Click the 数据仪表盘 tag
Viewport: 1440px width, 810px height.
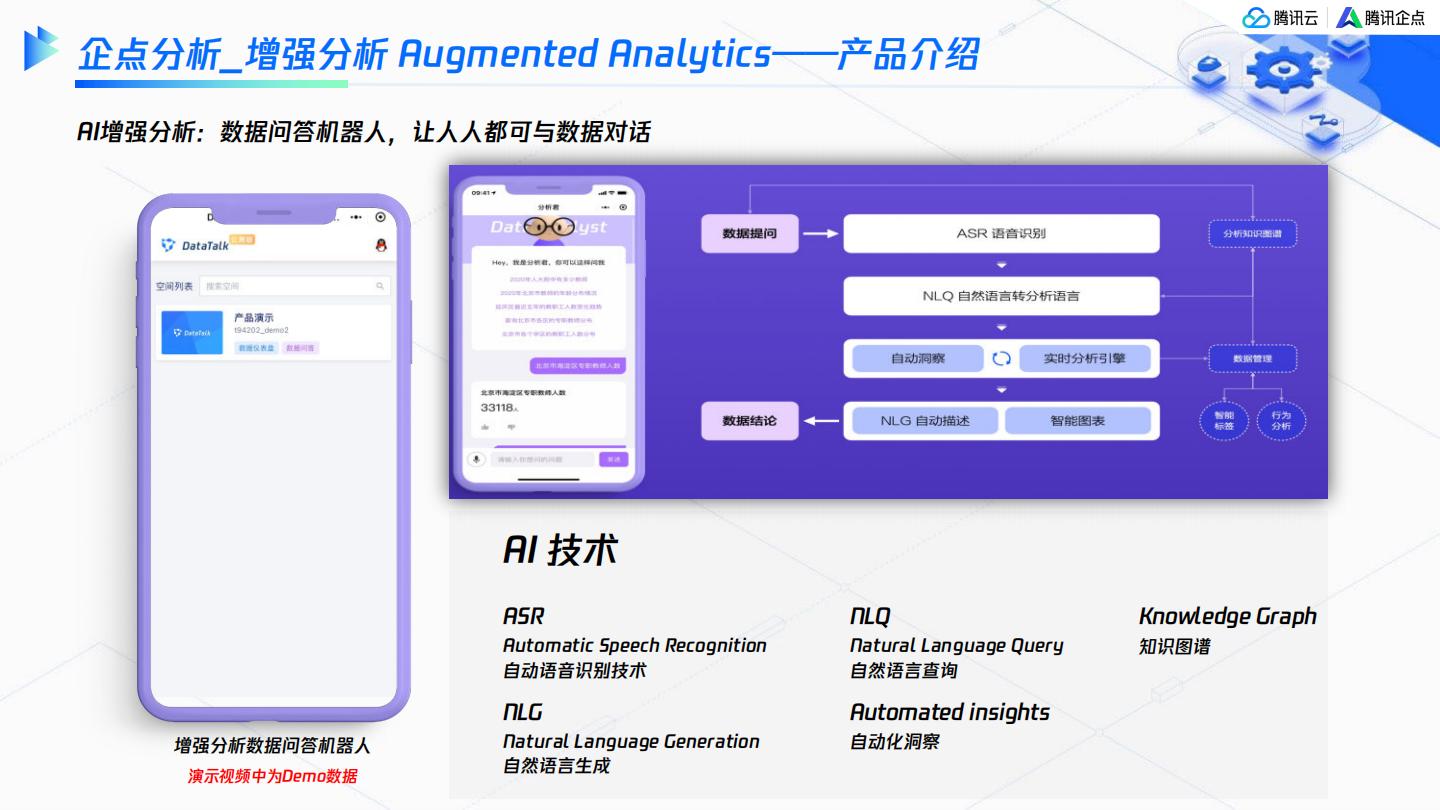tap(256, 348)
